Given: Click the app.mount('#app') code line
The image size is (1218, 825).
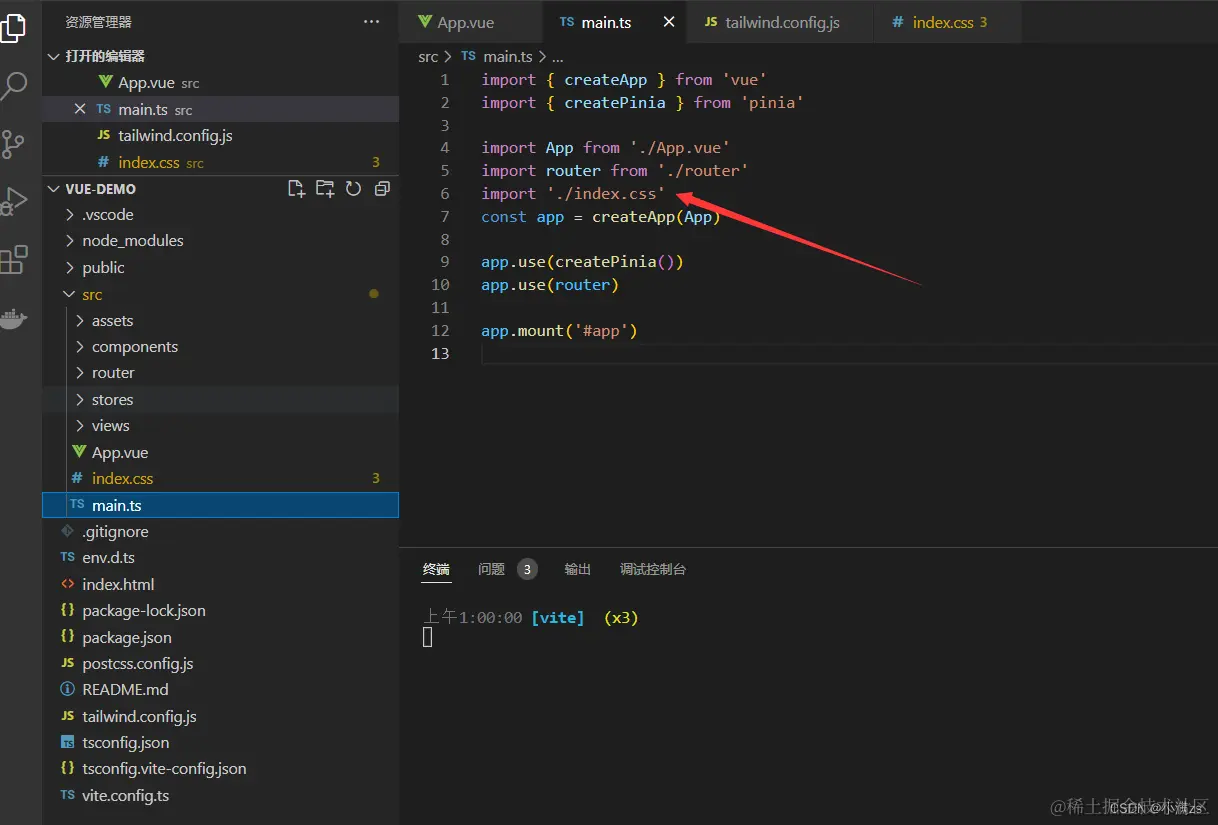Looking at the screenshot, I should click(559, 330).
